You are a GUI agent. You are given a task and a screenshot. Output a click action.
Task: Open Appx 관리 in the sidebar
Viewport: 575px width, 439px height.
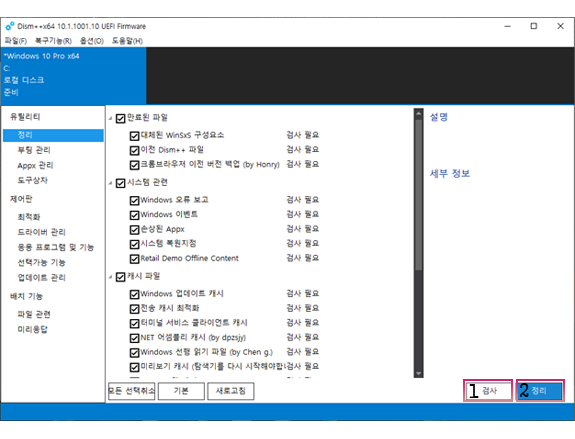(x=35, y=165)
